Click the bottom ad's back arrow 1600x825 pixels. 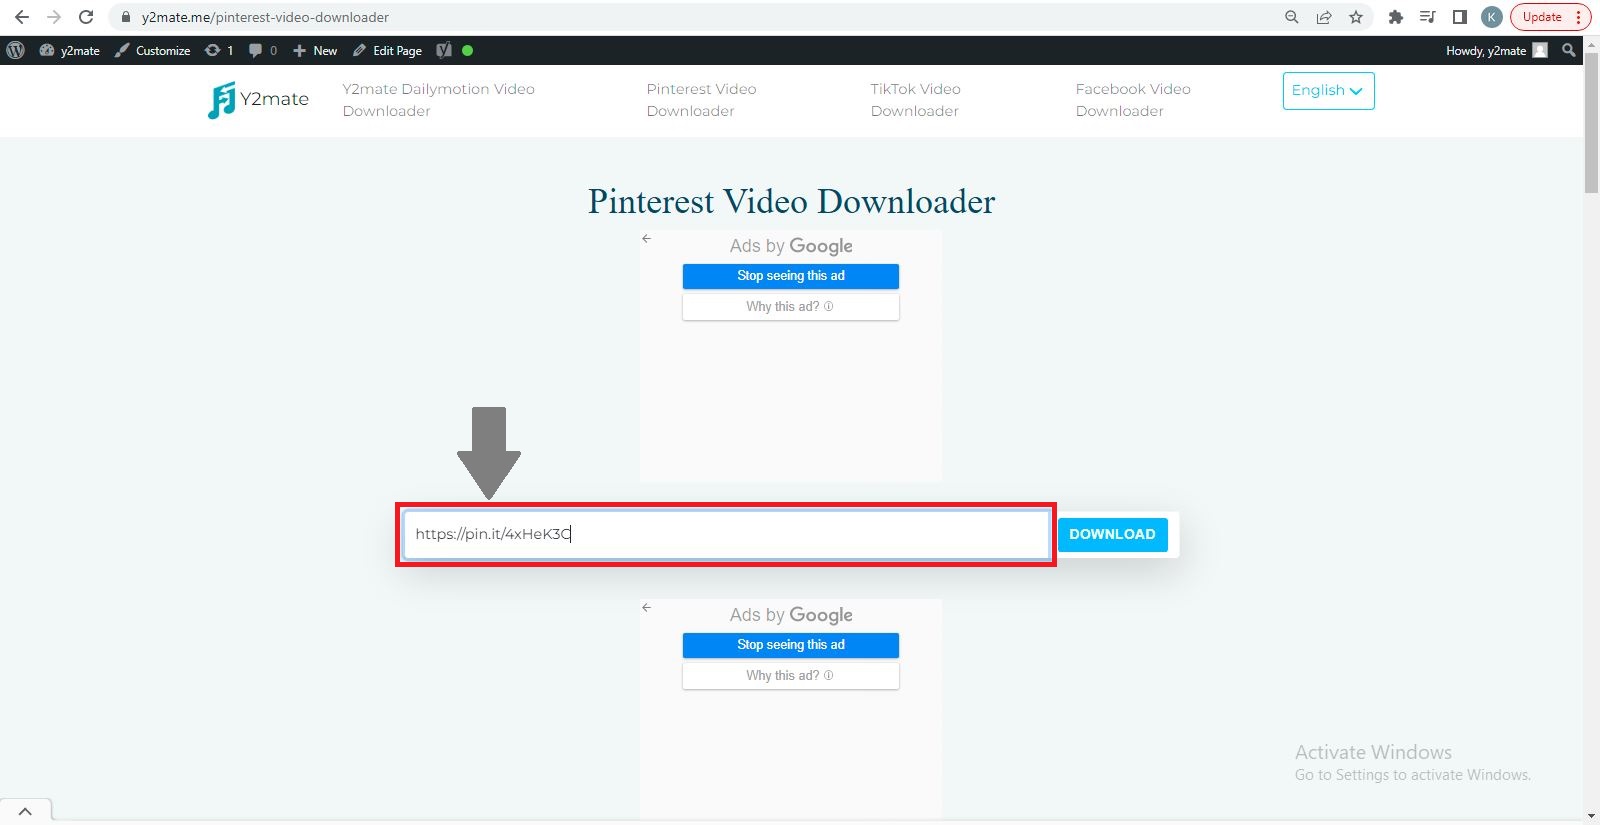tap(647, 607)
